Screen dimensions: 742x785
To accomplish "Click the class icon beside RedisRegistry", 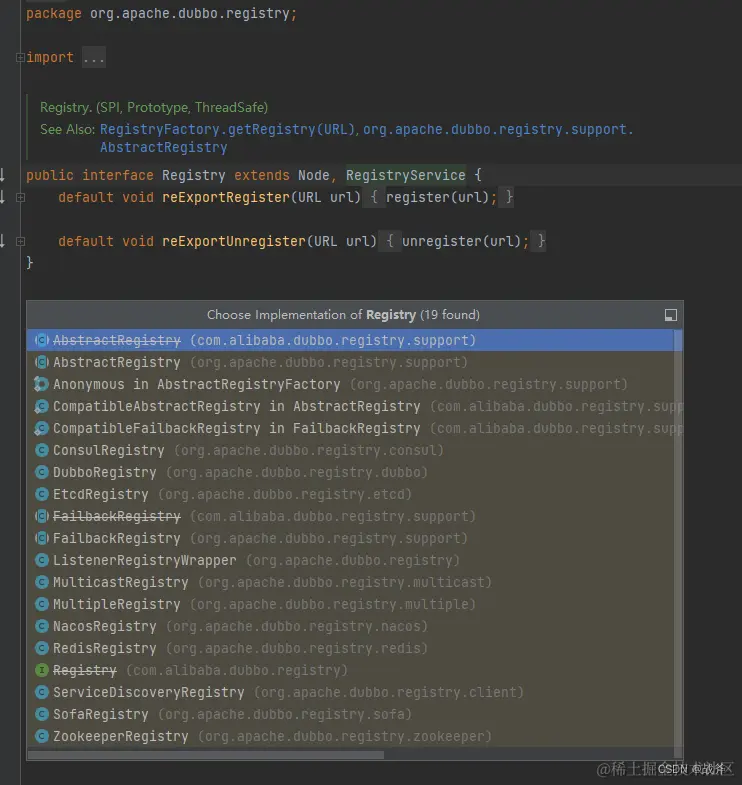I will [x=42, y=648].
